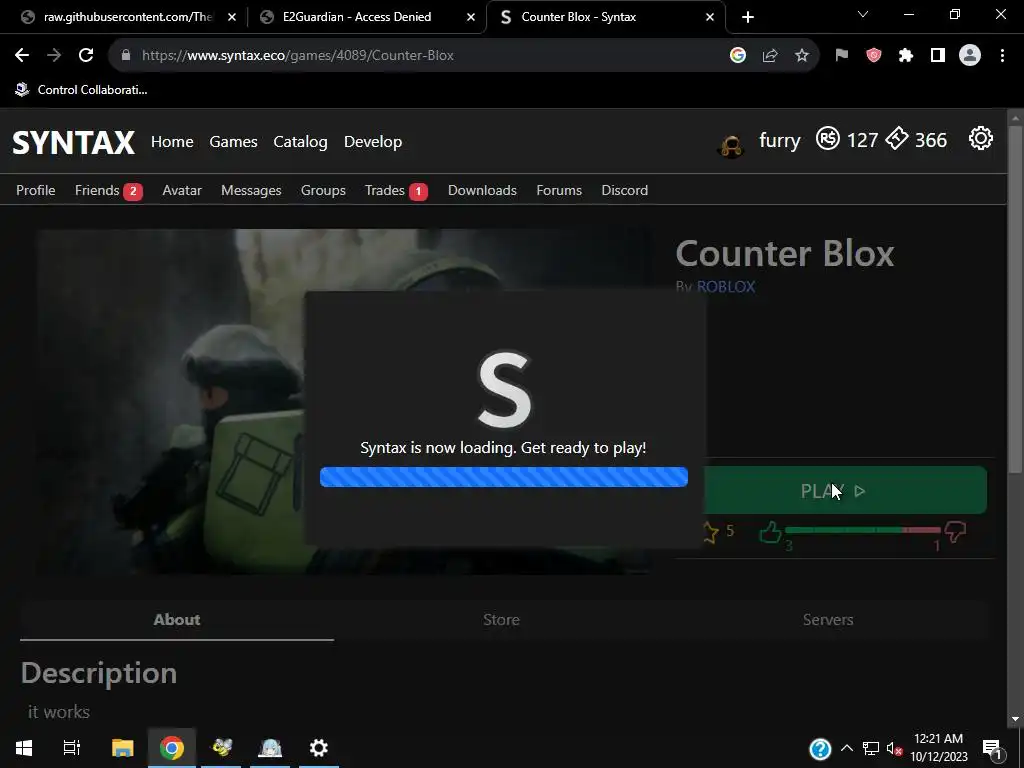Click the blue loading progress bar
The width and height of the screenshot is (1024, 768).
[504, 477]
